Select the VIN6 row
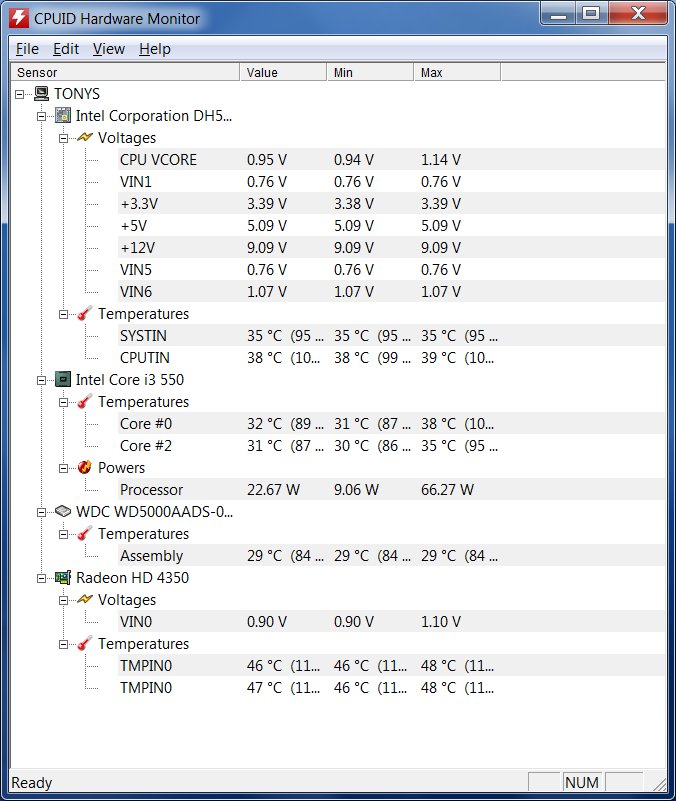 coord(391,291)
